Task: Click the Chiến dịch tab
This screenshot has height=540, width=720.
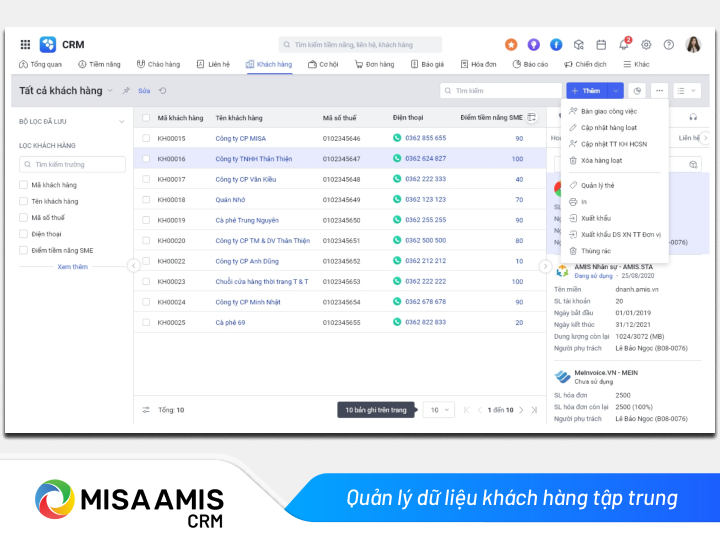Action: click(585, 64)
